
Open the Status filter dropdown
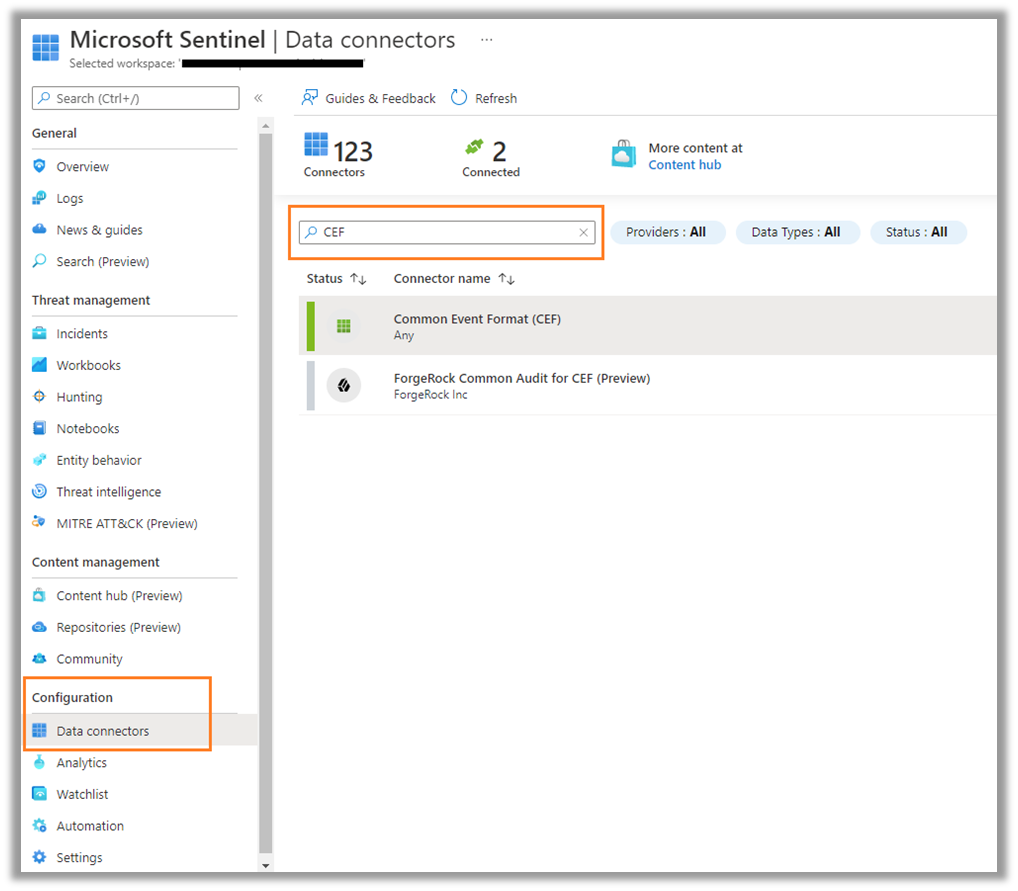[917, 232]
